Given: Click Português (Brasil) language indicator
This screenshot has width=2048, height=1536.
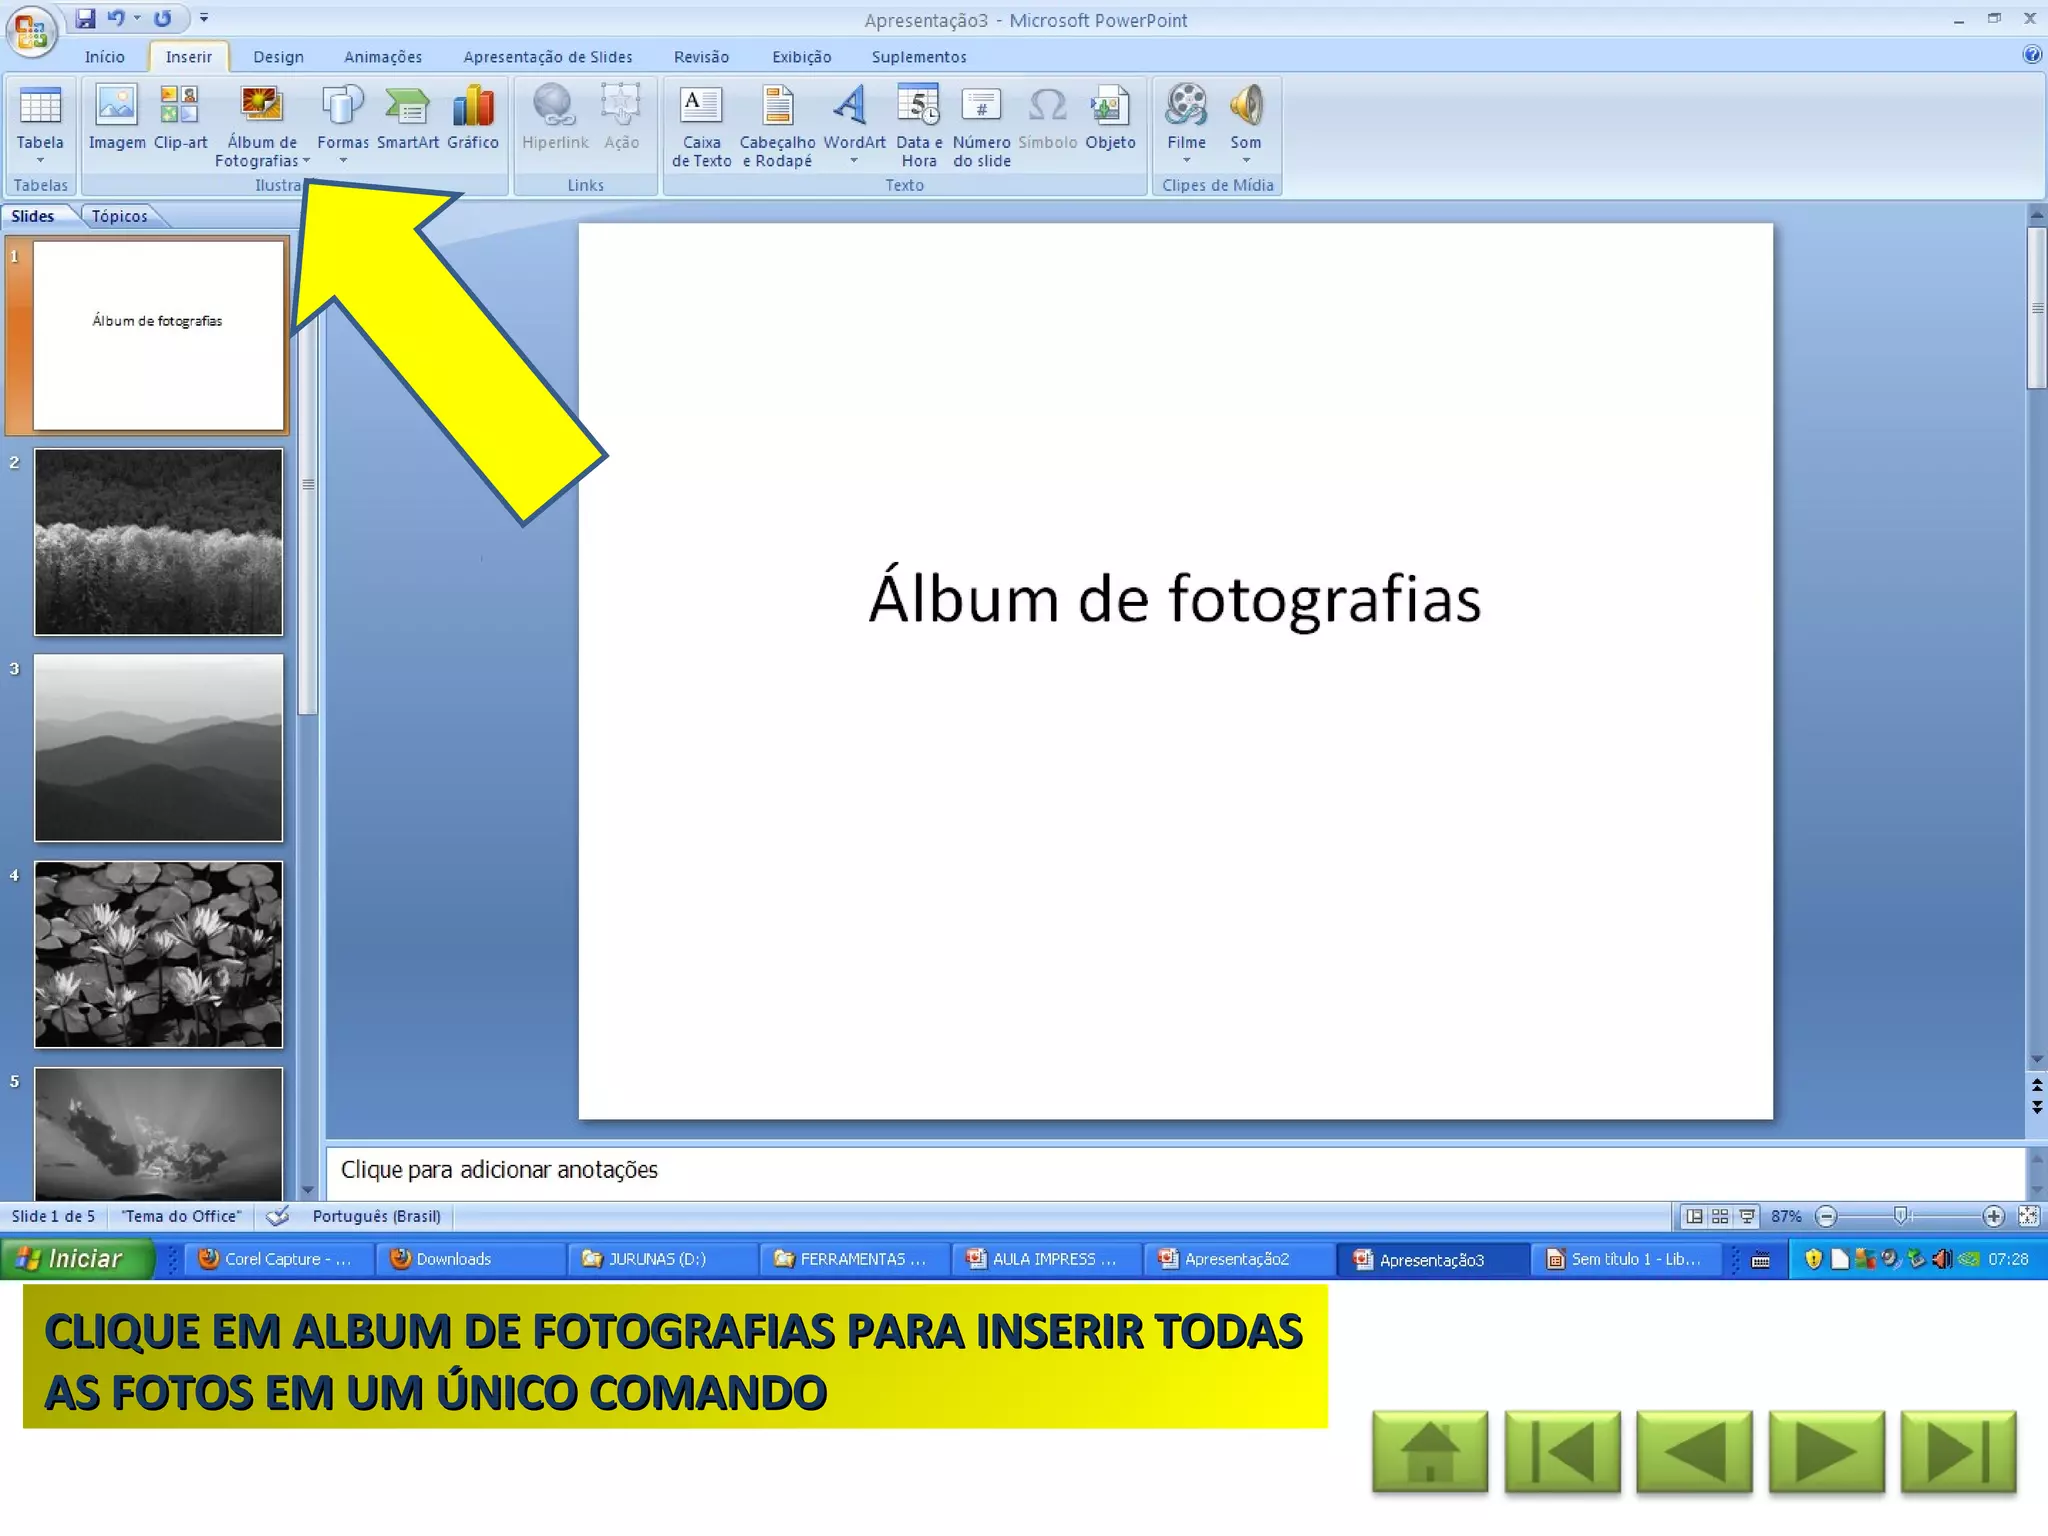Looking at the screenshot, I should point(376,1216).
